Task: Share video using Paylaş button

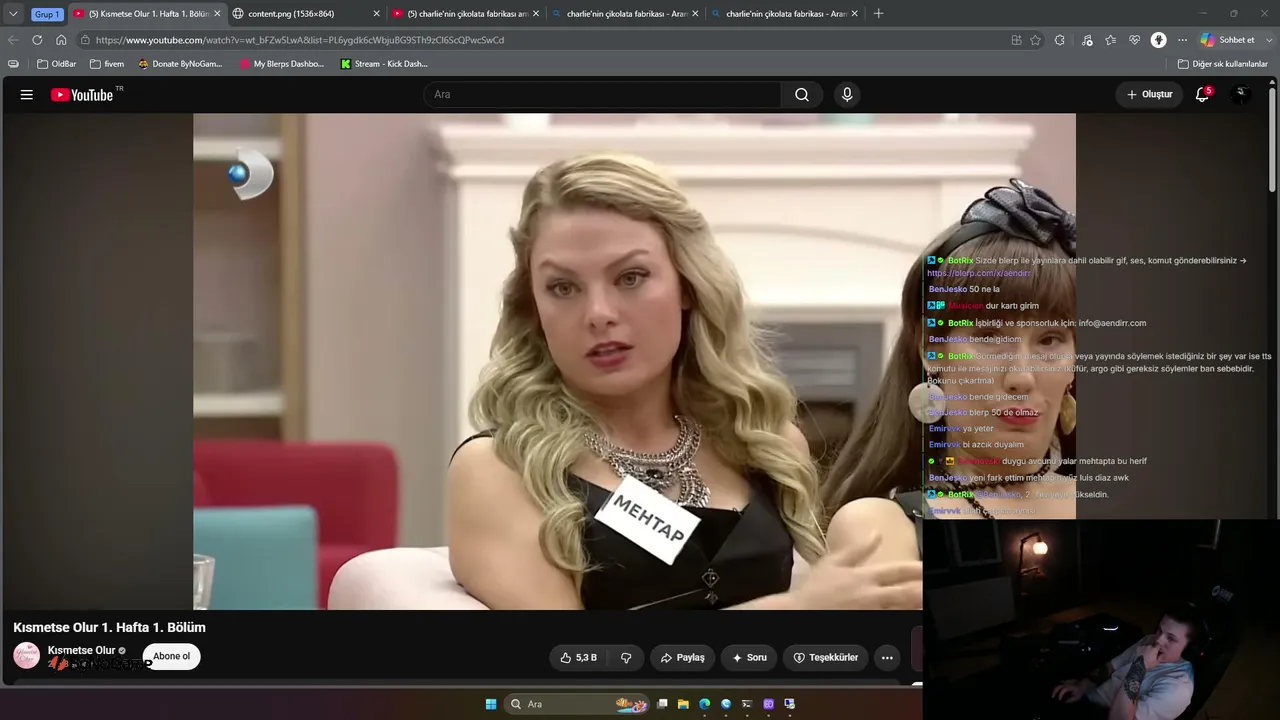Action: click(683, 658)
